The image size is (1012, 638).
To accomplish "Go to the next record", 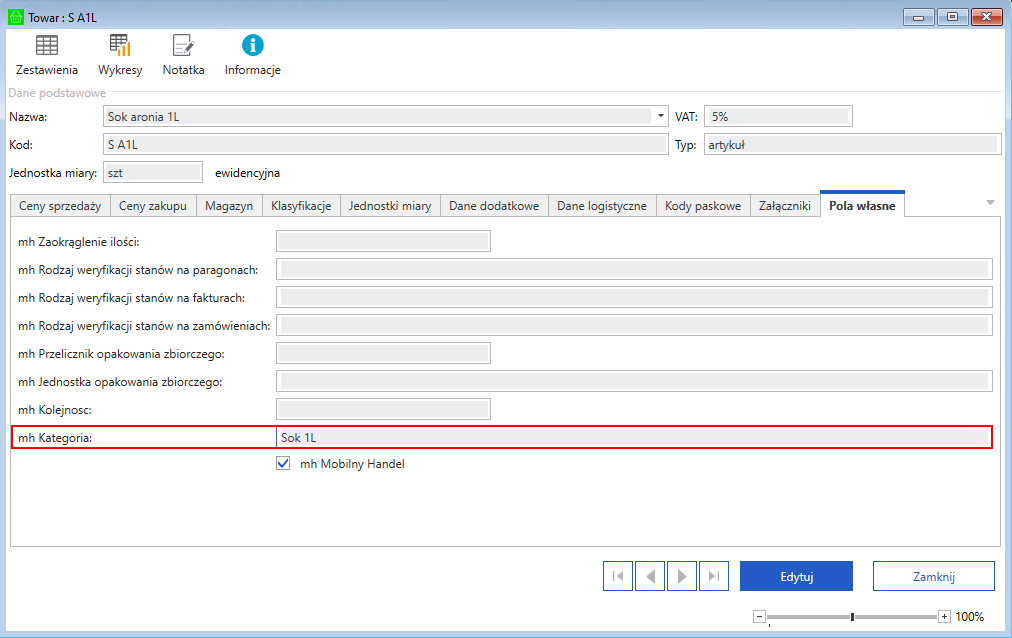I will [x=682, y=576].
